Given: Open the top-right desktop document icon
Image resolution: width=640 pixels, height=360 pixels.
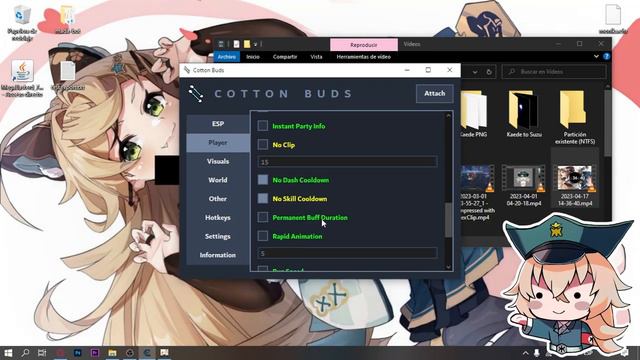Looking at the screenshot, I should (x=613, y=19).
